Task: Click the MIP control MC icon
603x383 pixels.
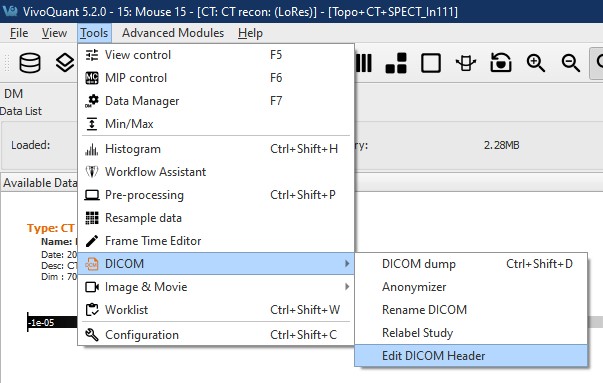Action: click(x=92, y=78)
